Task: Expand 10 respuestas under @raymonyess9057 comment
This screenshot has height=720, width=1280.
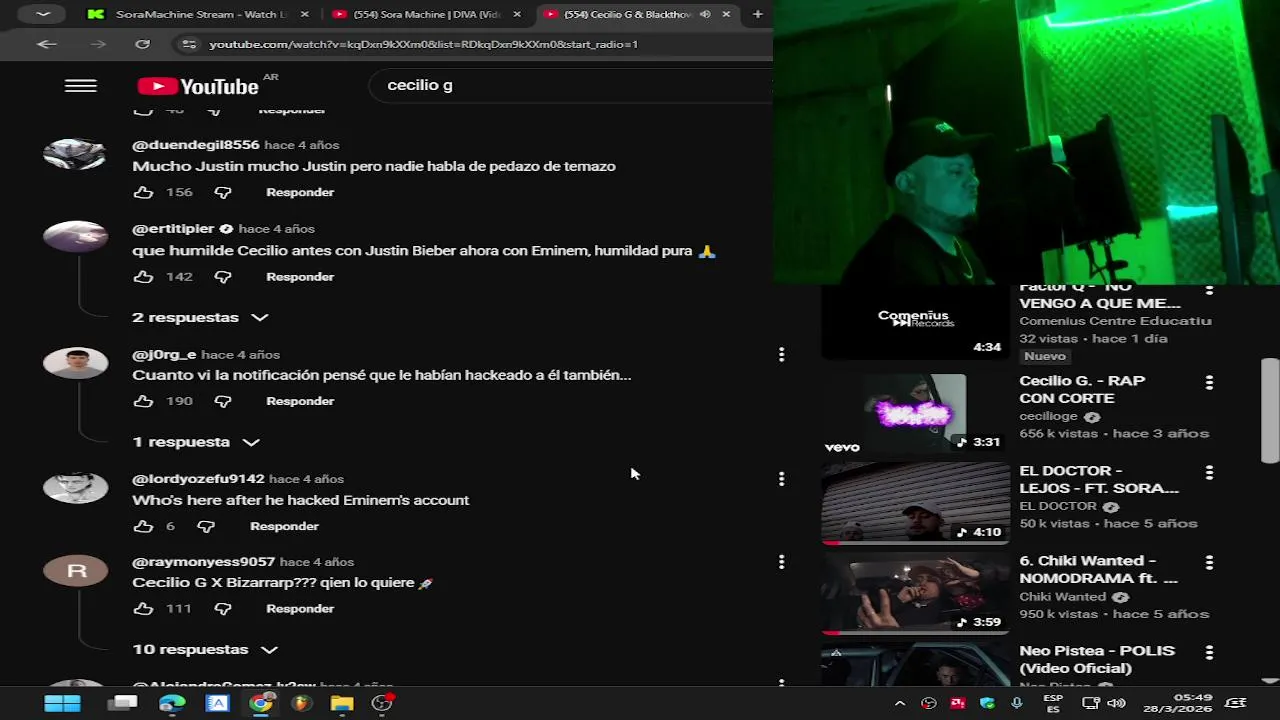Action: [x=205, y=650]
